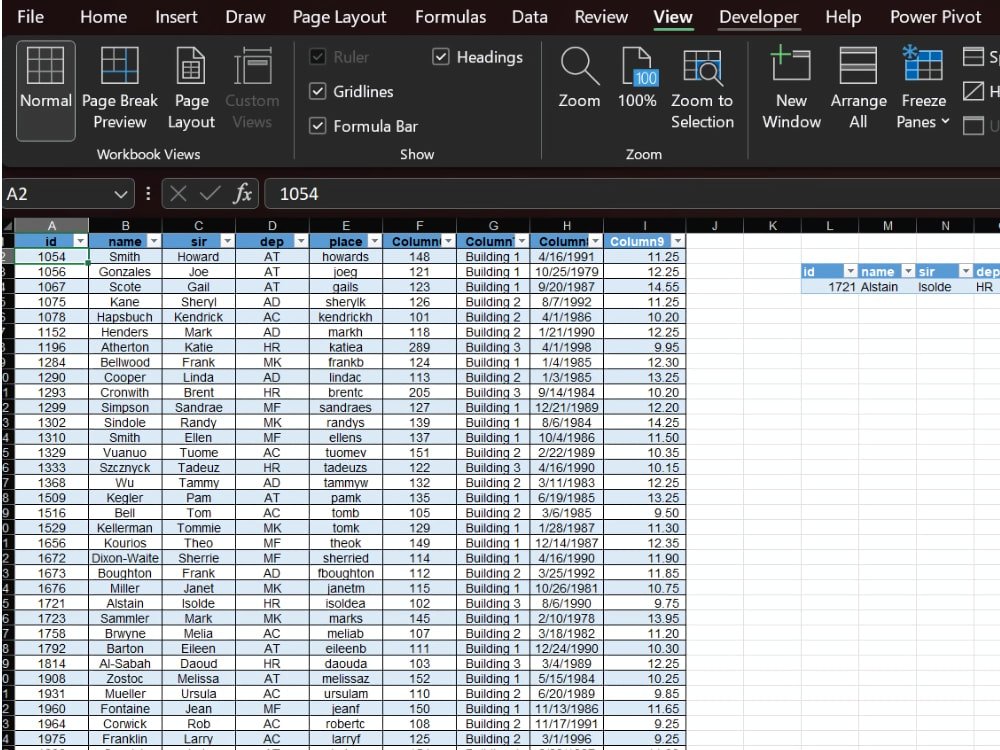Screen dimensions: 1000x750
Task: Open the File tab
Action: 31,17
